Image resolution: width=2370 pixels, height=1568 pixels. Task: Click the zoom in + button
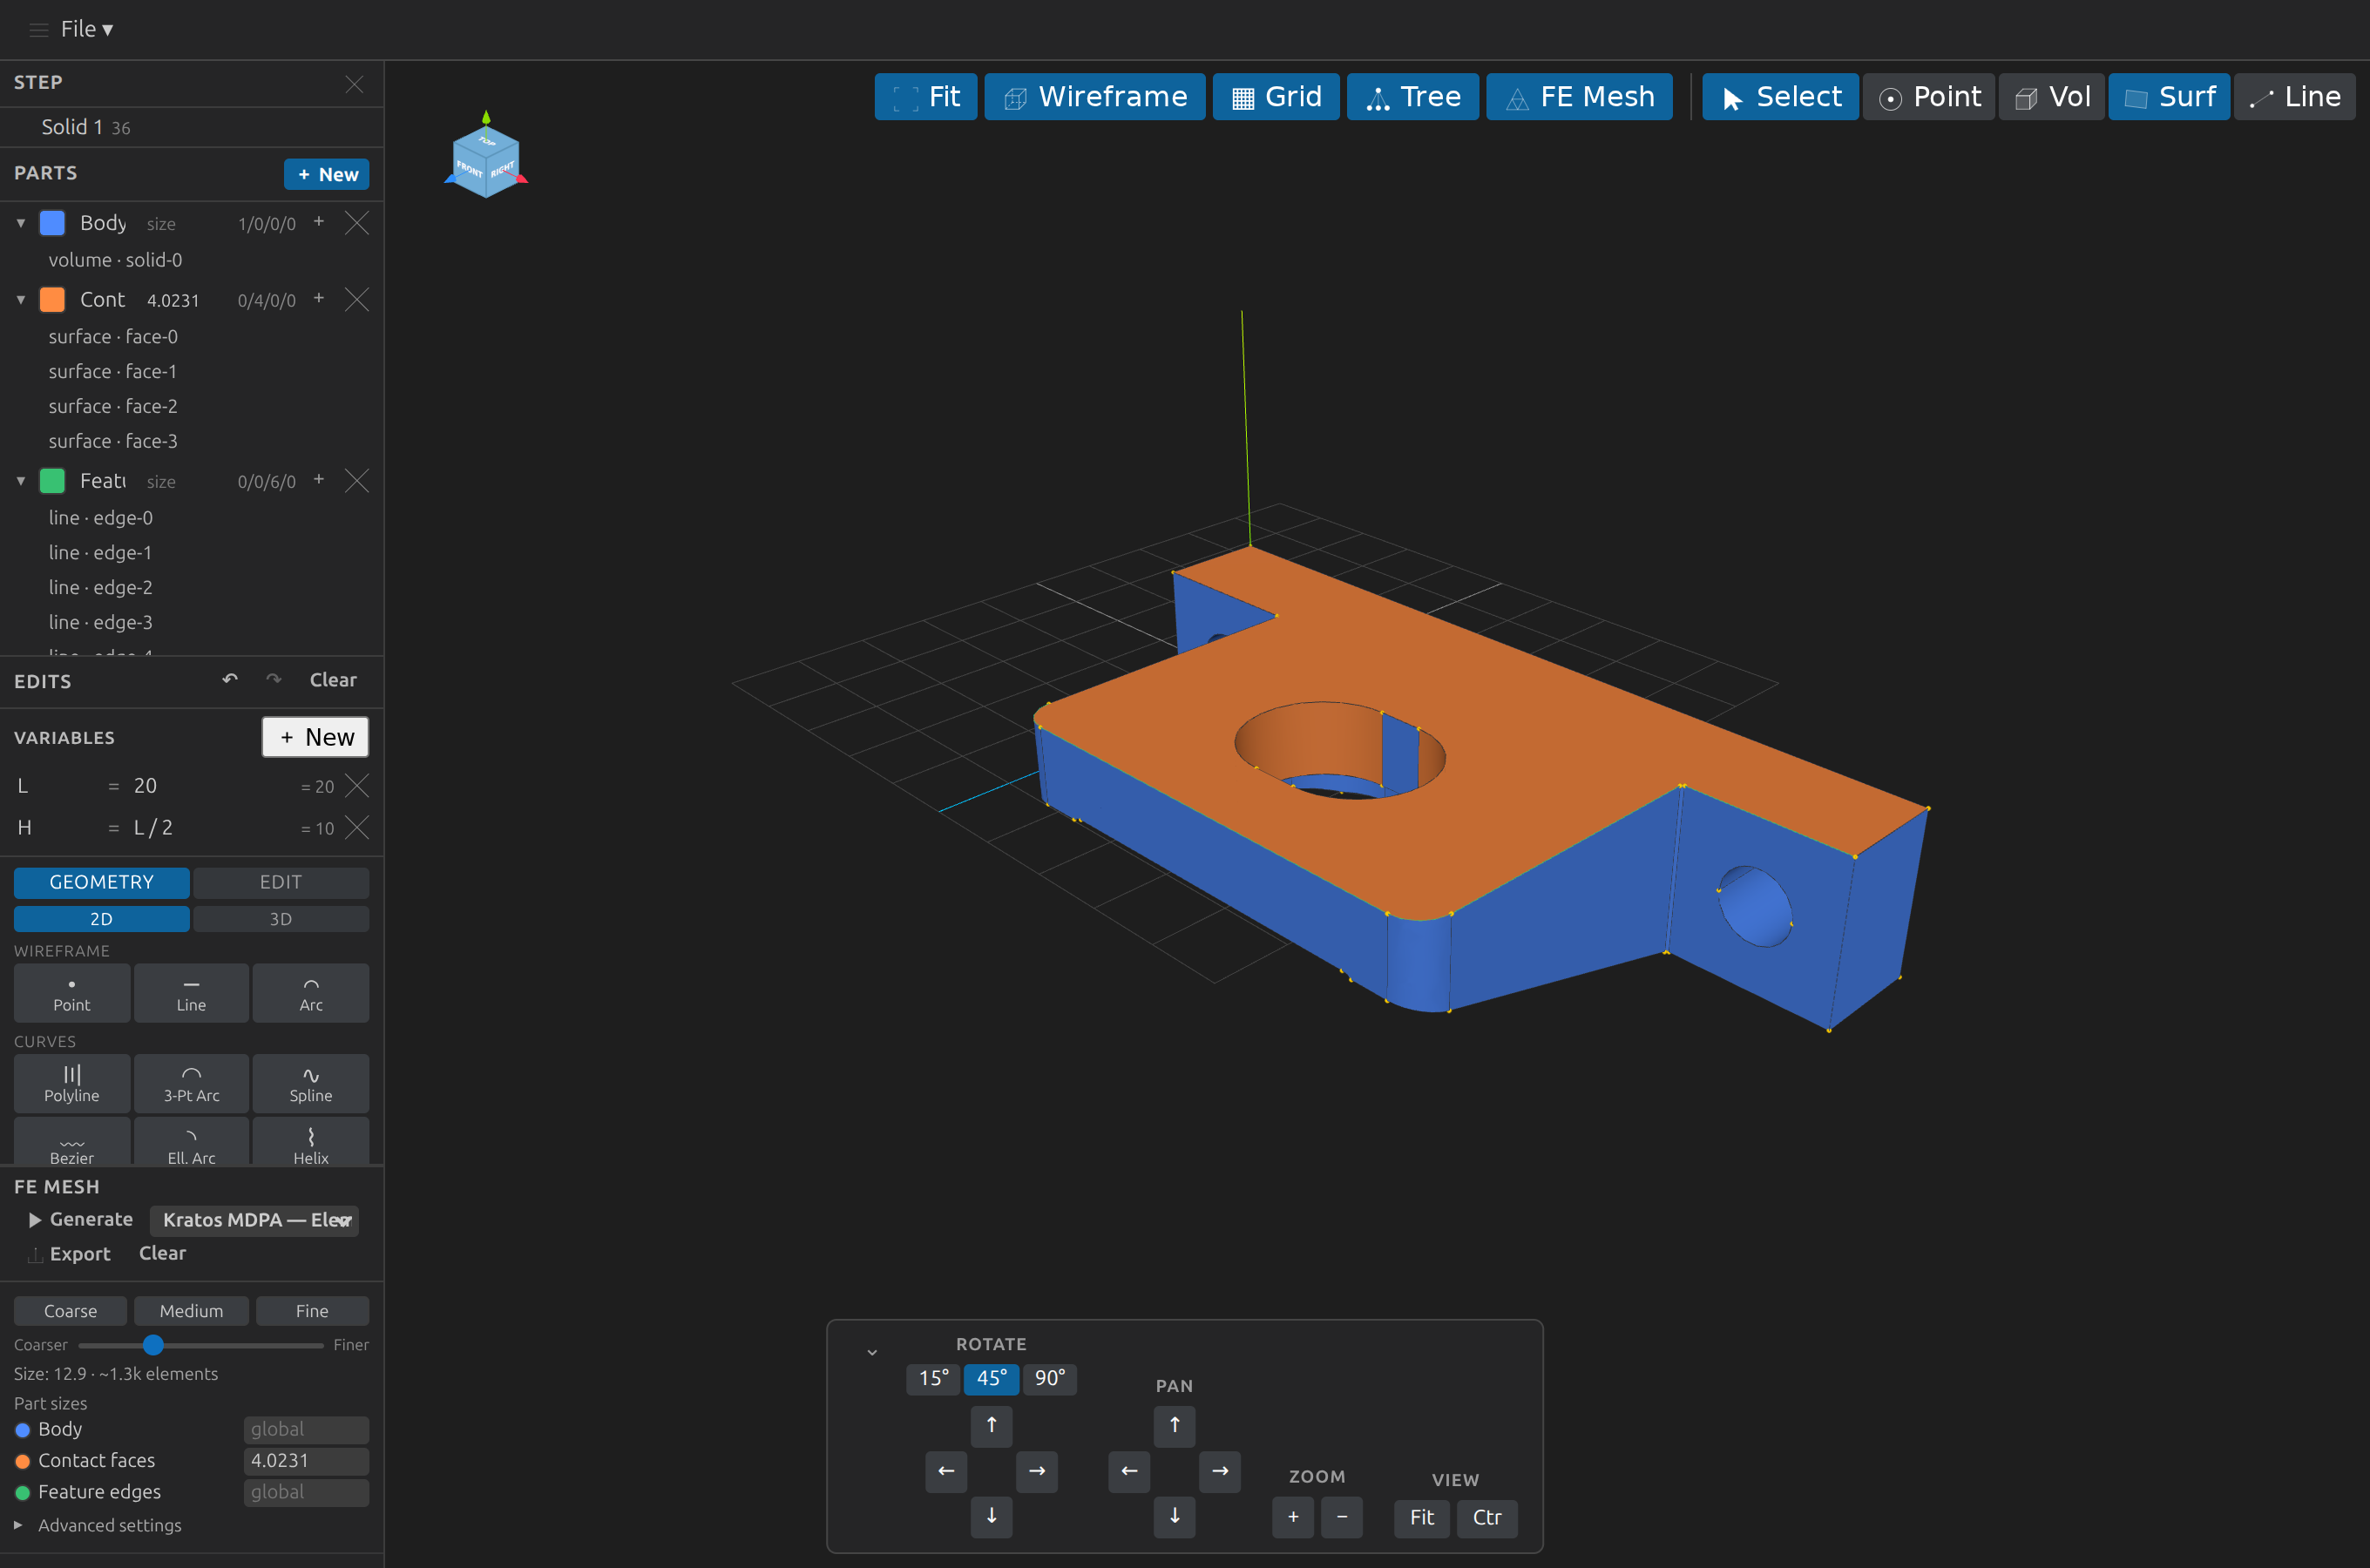1293,1519
